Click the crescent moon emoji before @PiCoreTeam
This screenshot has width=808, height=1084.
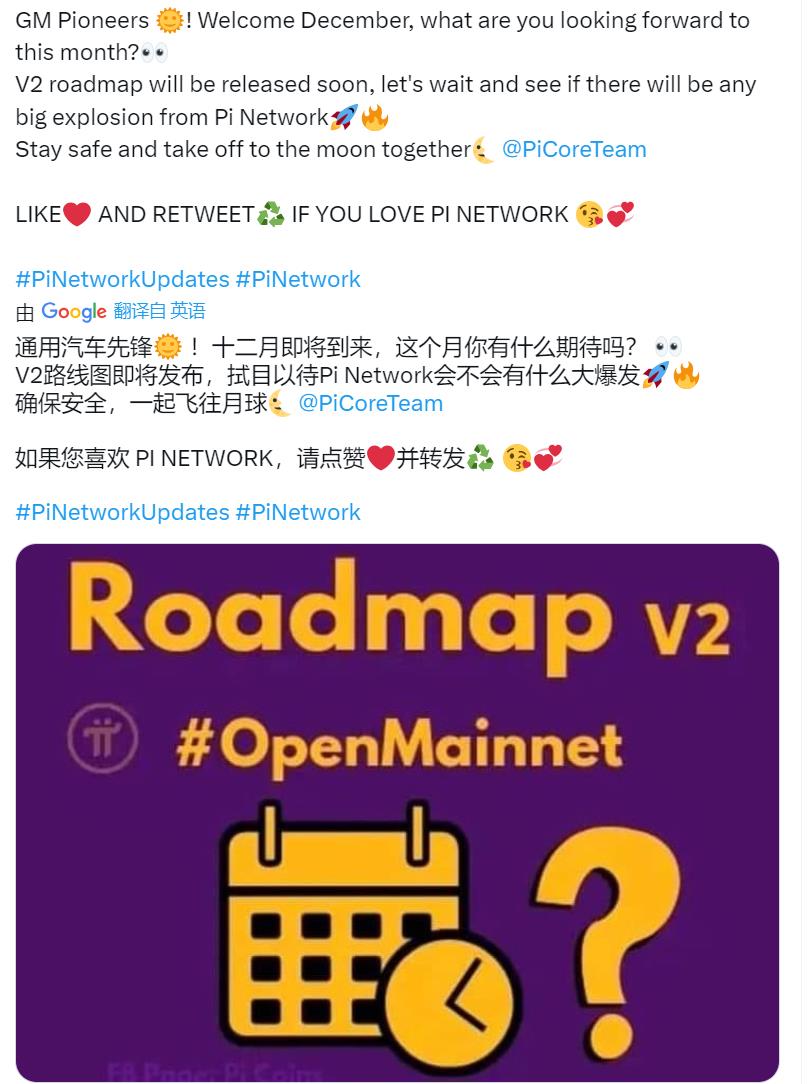[483, 149]
